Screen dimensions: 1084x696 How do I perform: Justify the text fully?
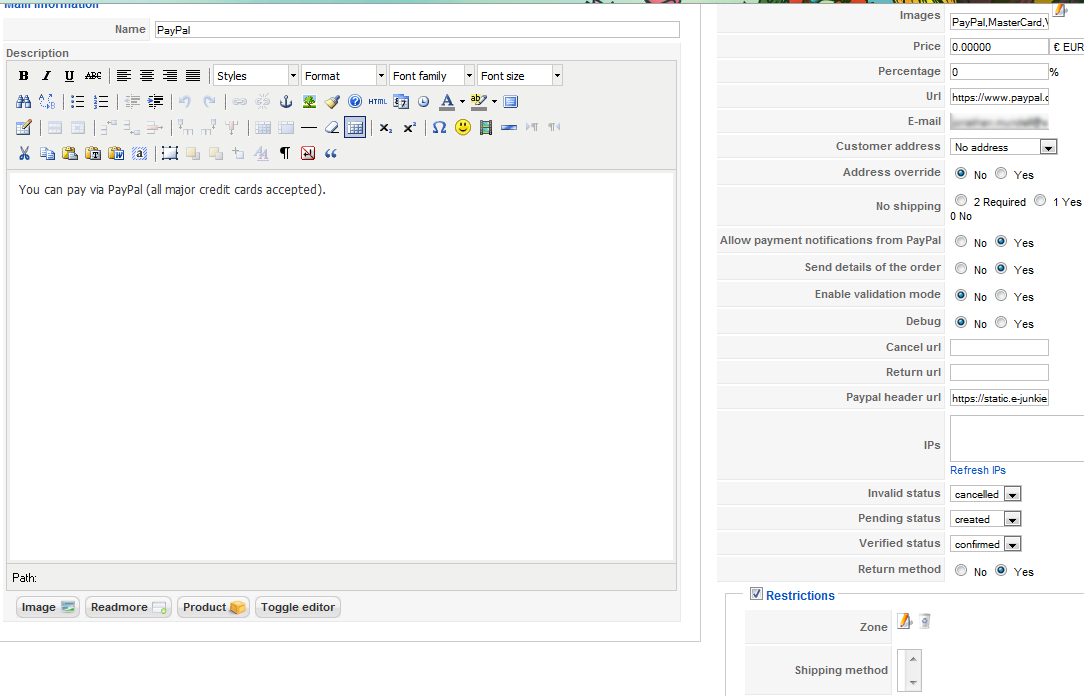pyautogui.click(x=193, y=76)
